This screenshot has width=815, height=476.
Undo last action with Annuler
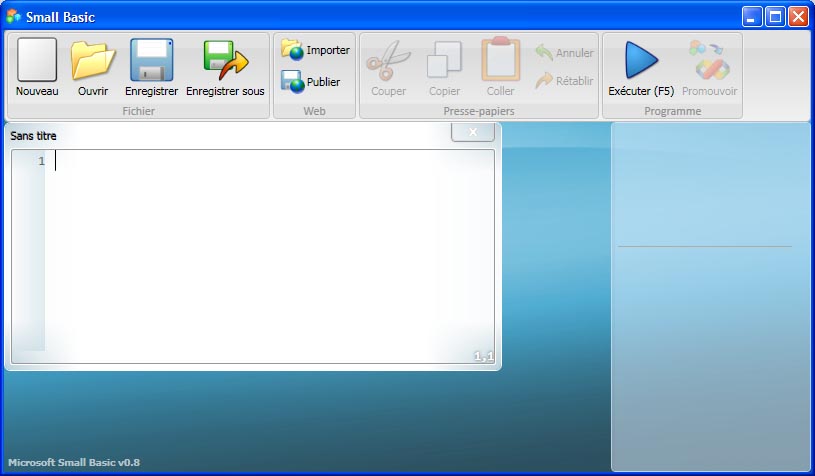(564, 52)
